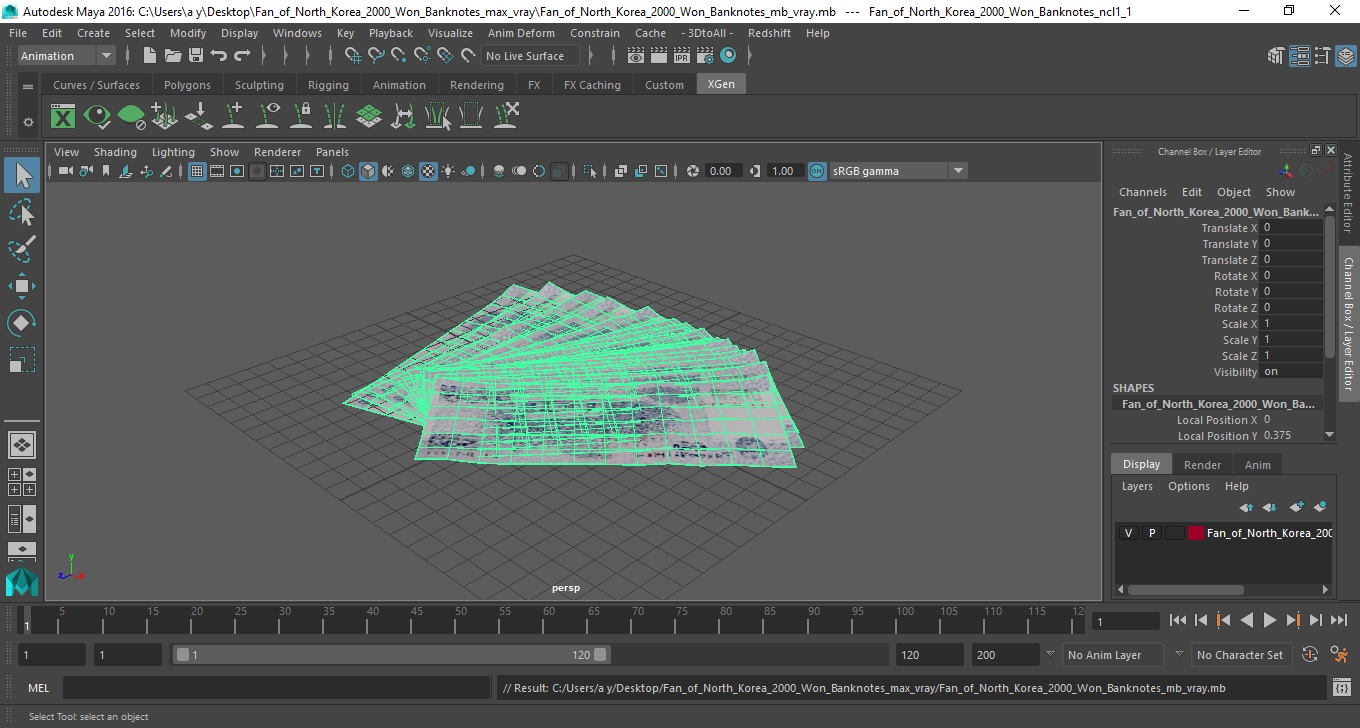Screen dimensions: 1360x728
Task: Toggle wireframe cube display in viewport
Action: coord(348,171)
